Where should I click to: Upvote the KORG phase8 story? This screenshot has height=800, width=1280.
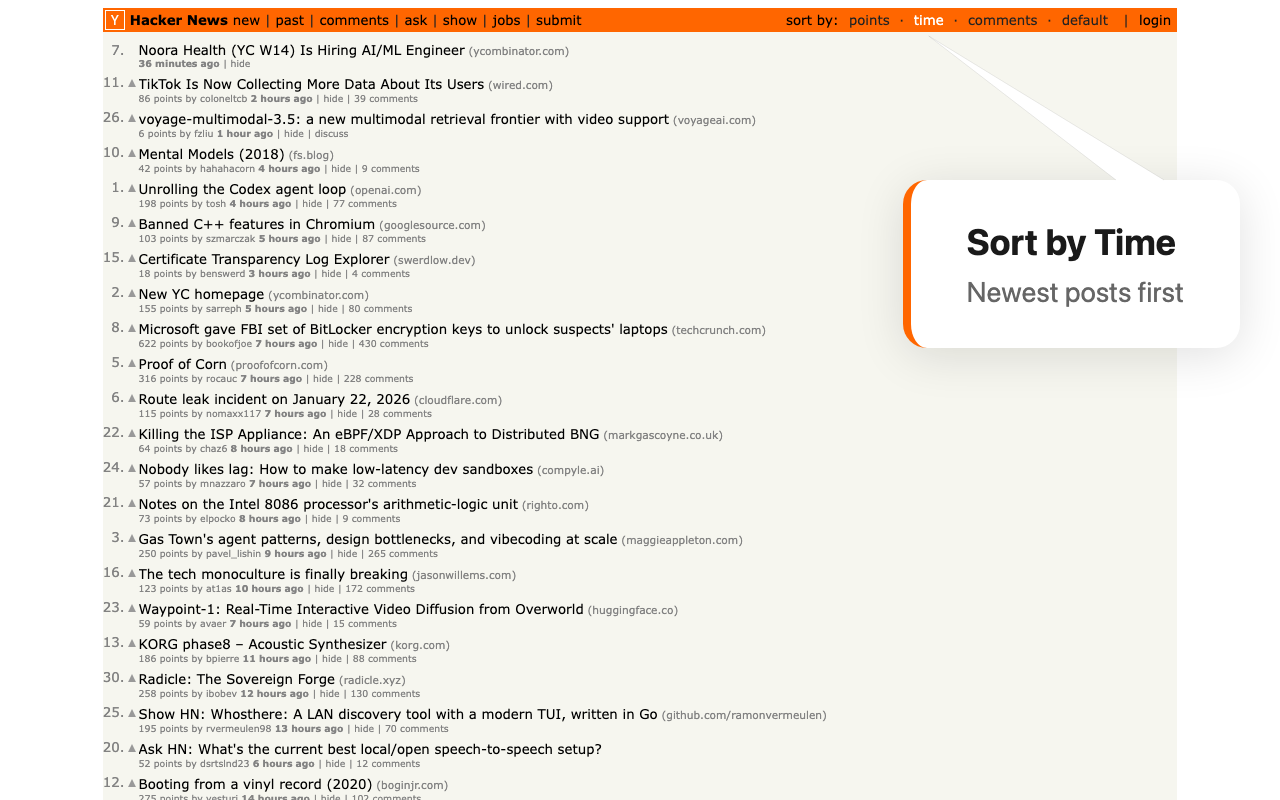click(x=132, y=643)
